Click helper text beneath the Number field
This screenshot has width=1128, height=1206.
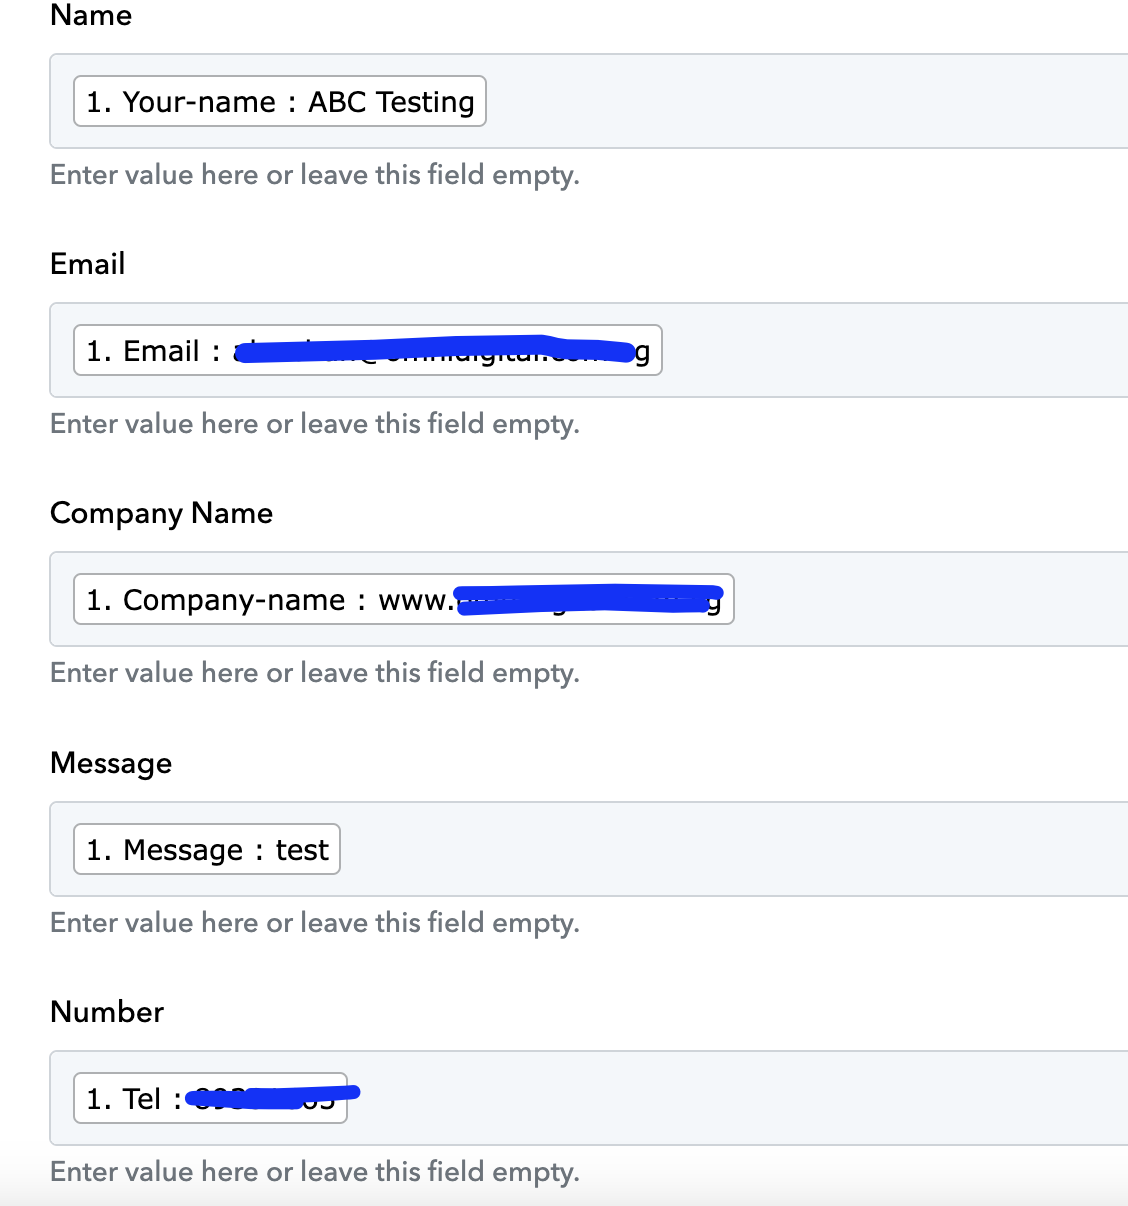point(315,1172)
